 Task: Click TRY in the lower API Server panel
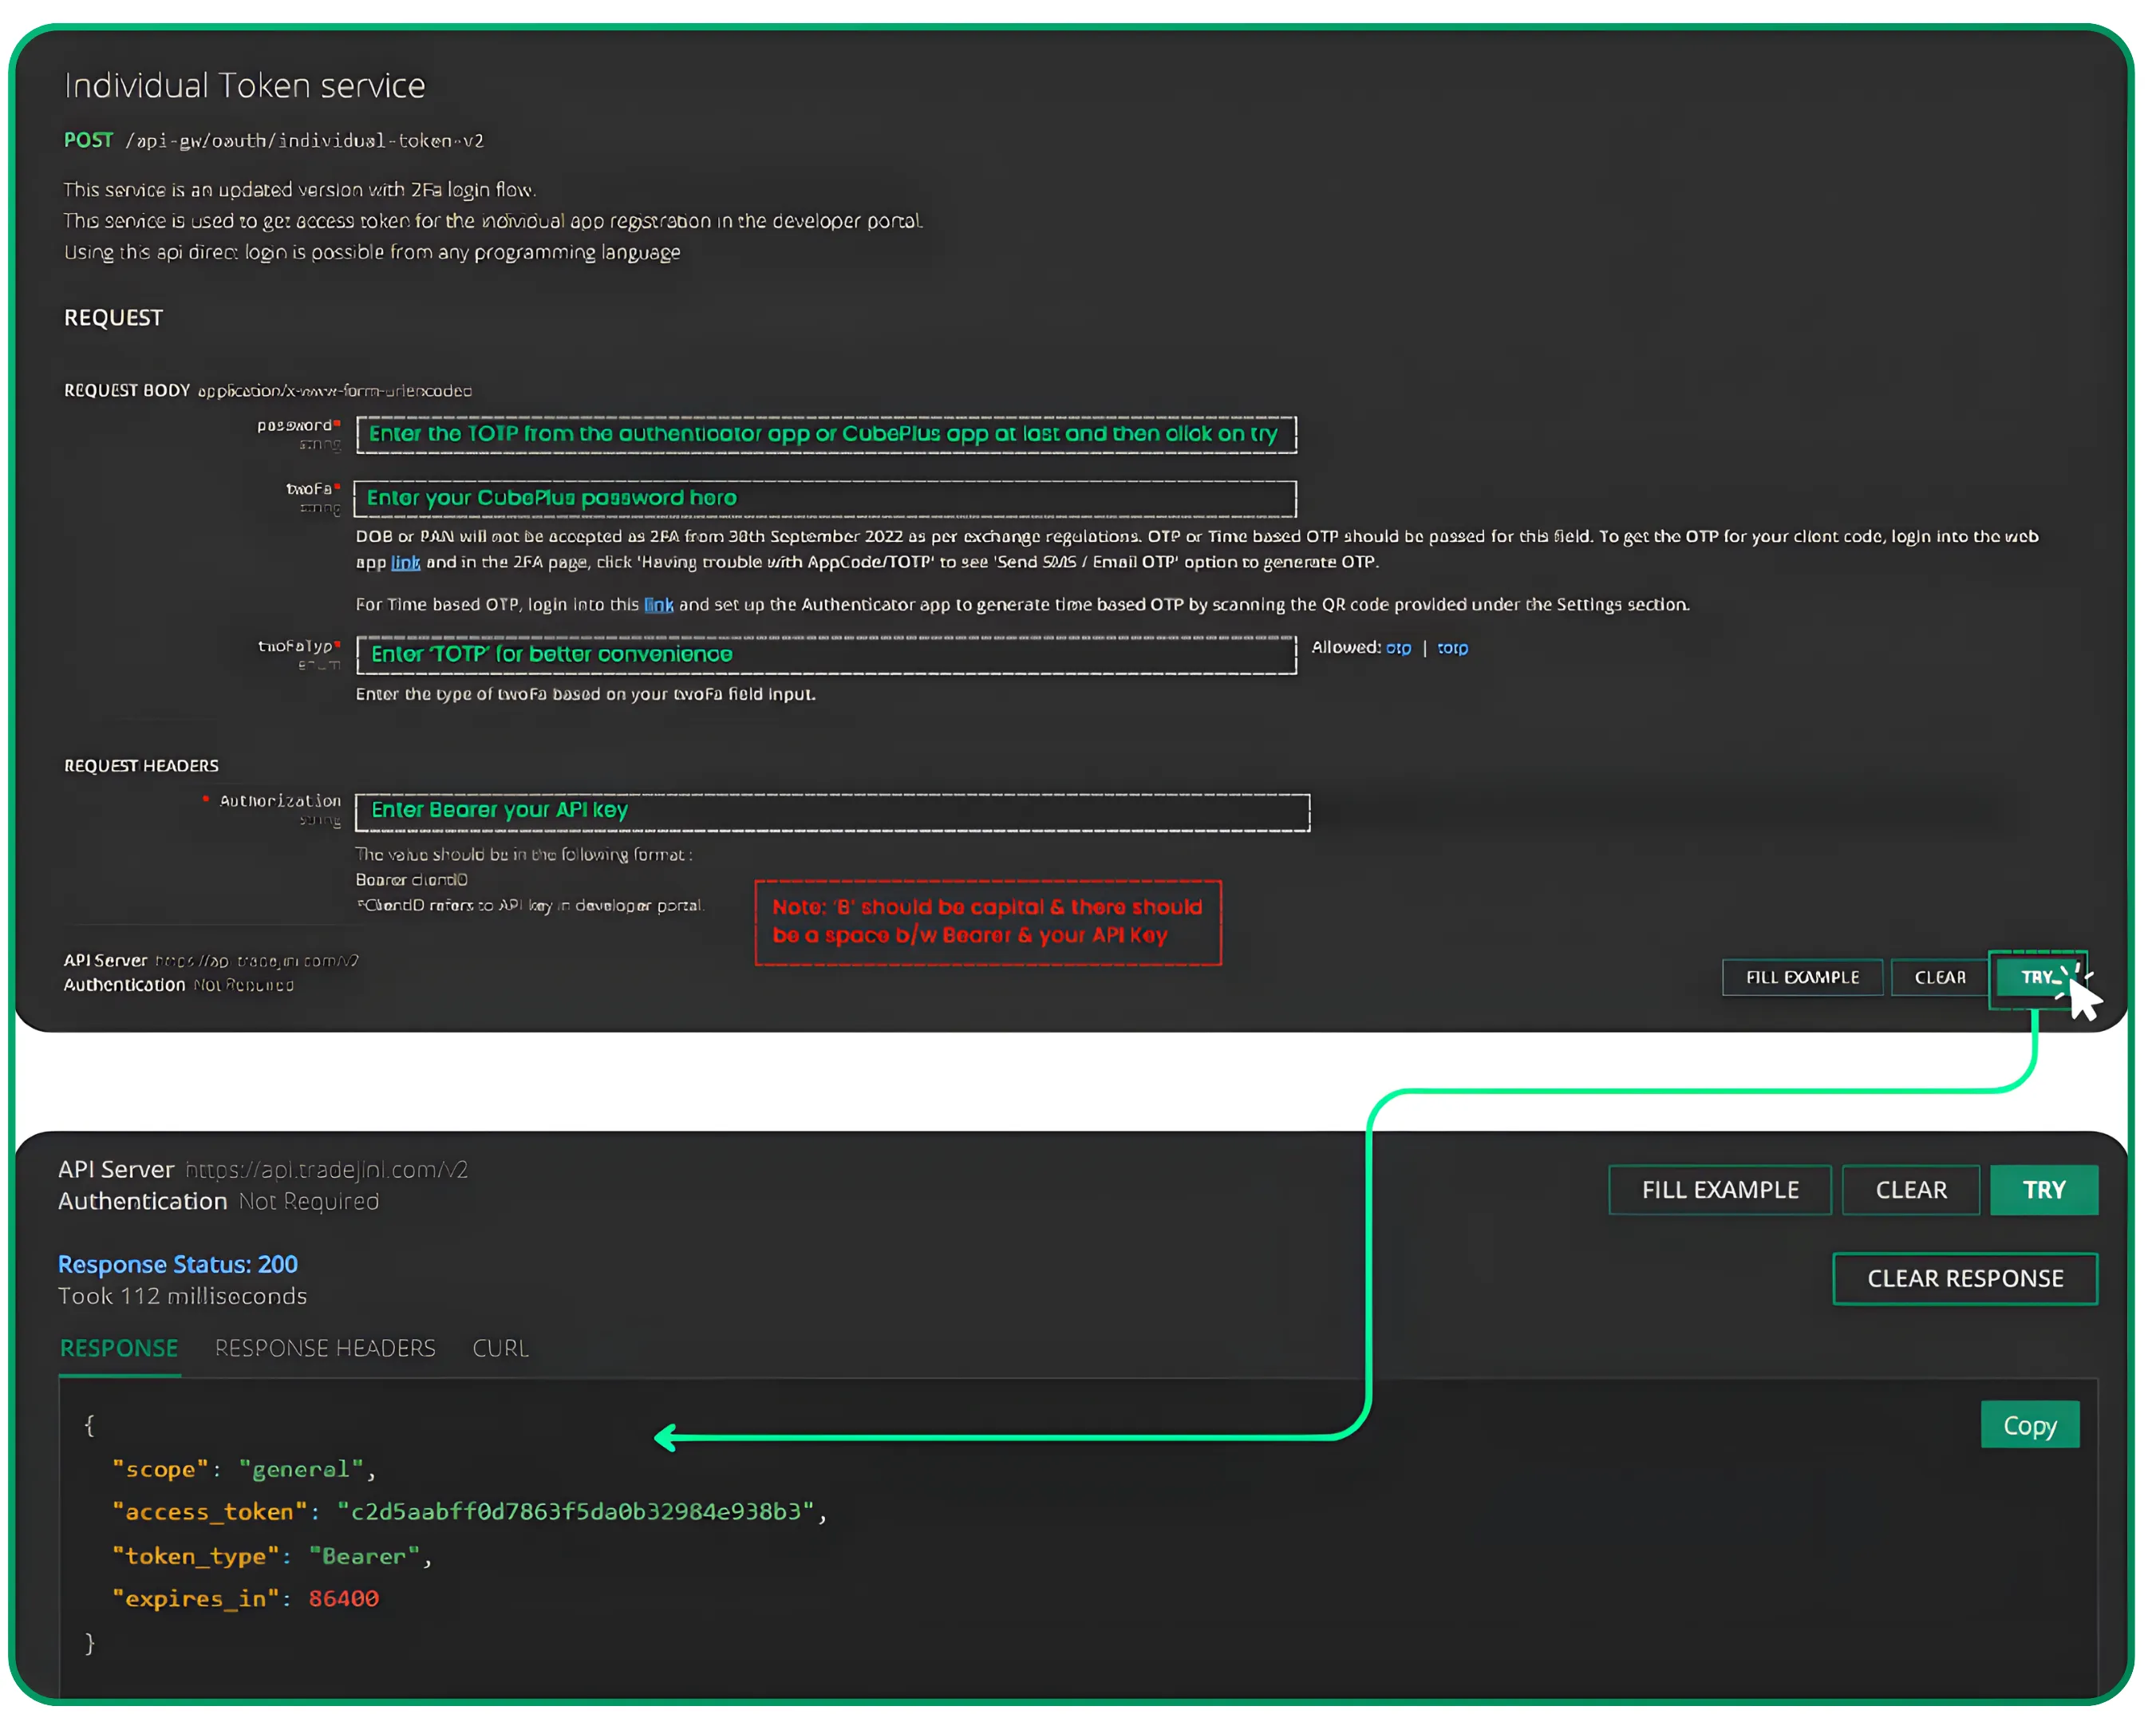coord(2044,1189)
